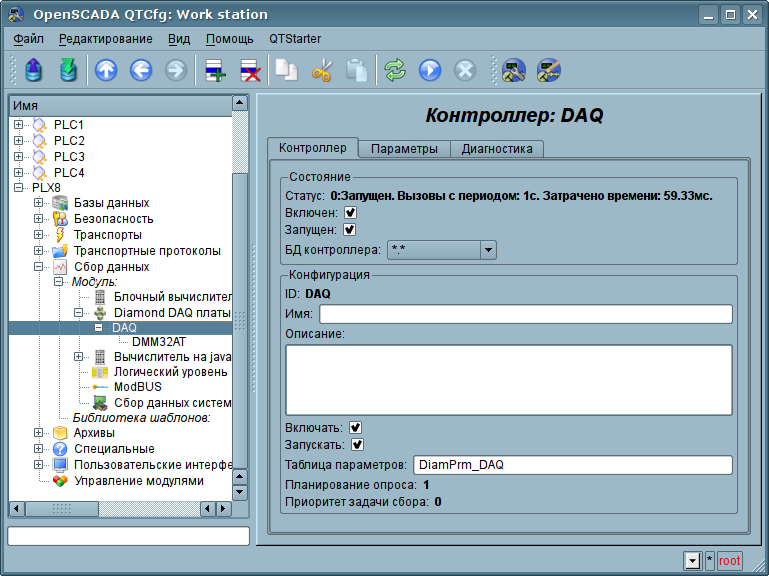Navigate back with the left arrow icon
Viewport: 769px width, 576px height.
pyautogui.click(x=141, y=70)
